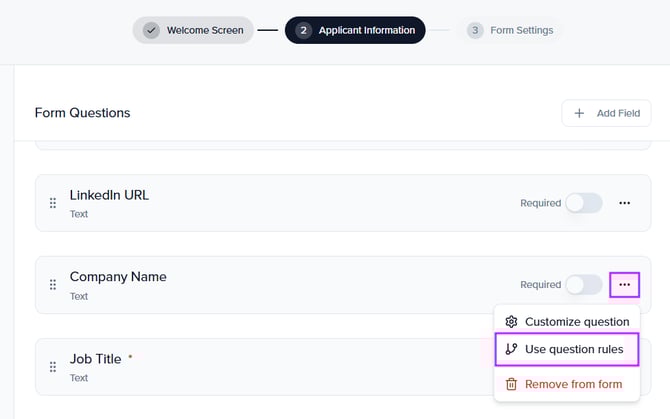This screenshot has height=419, width=670.
Task: Choose Use question rules menu entry
Action: [x=574, y=349]
